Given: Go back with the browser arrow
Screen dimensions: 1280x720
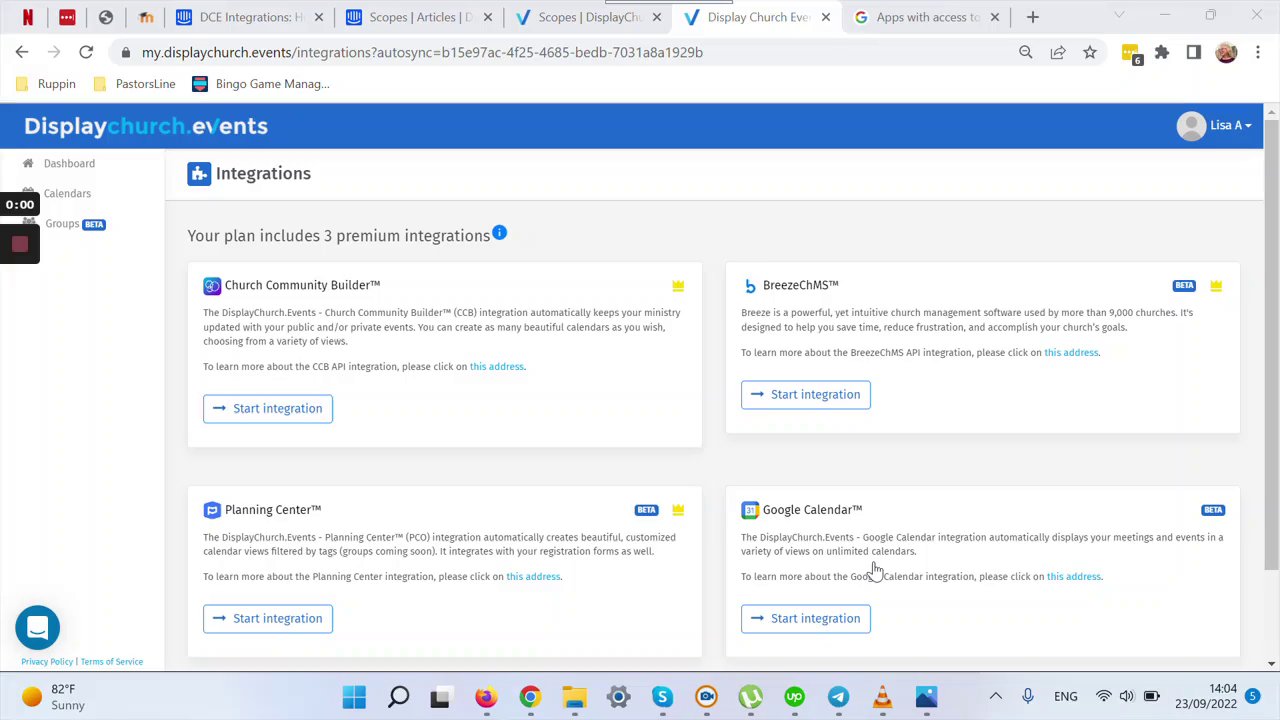Looking at the screenshot, I should point(22,52).
